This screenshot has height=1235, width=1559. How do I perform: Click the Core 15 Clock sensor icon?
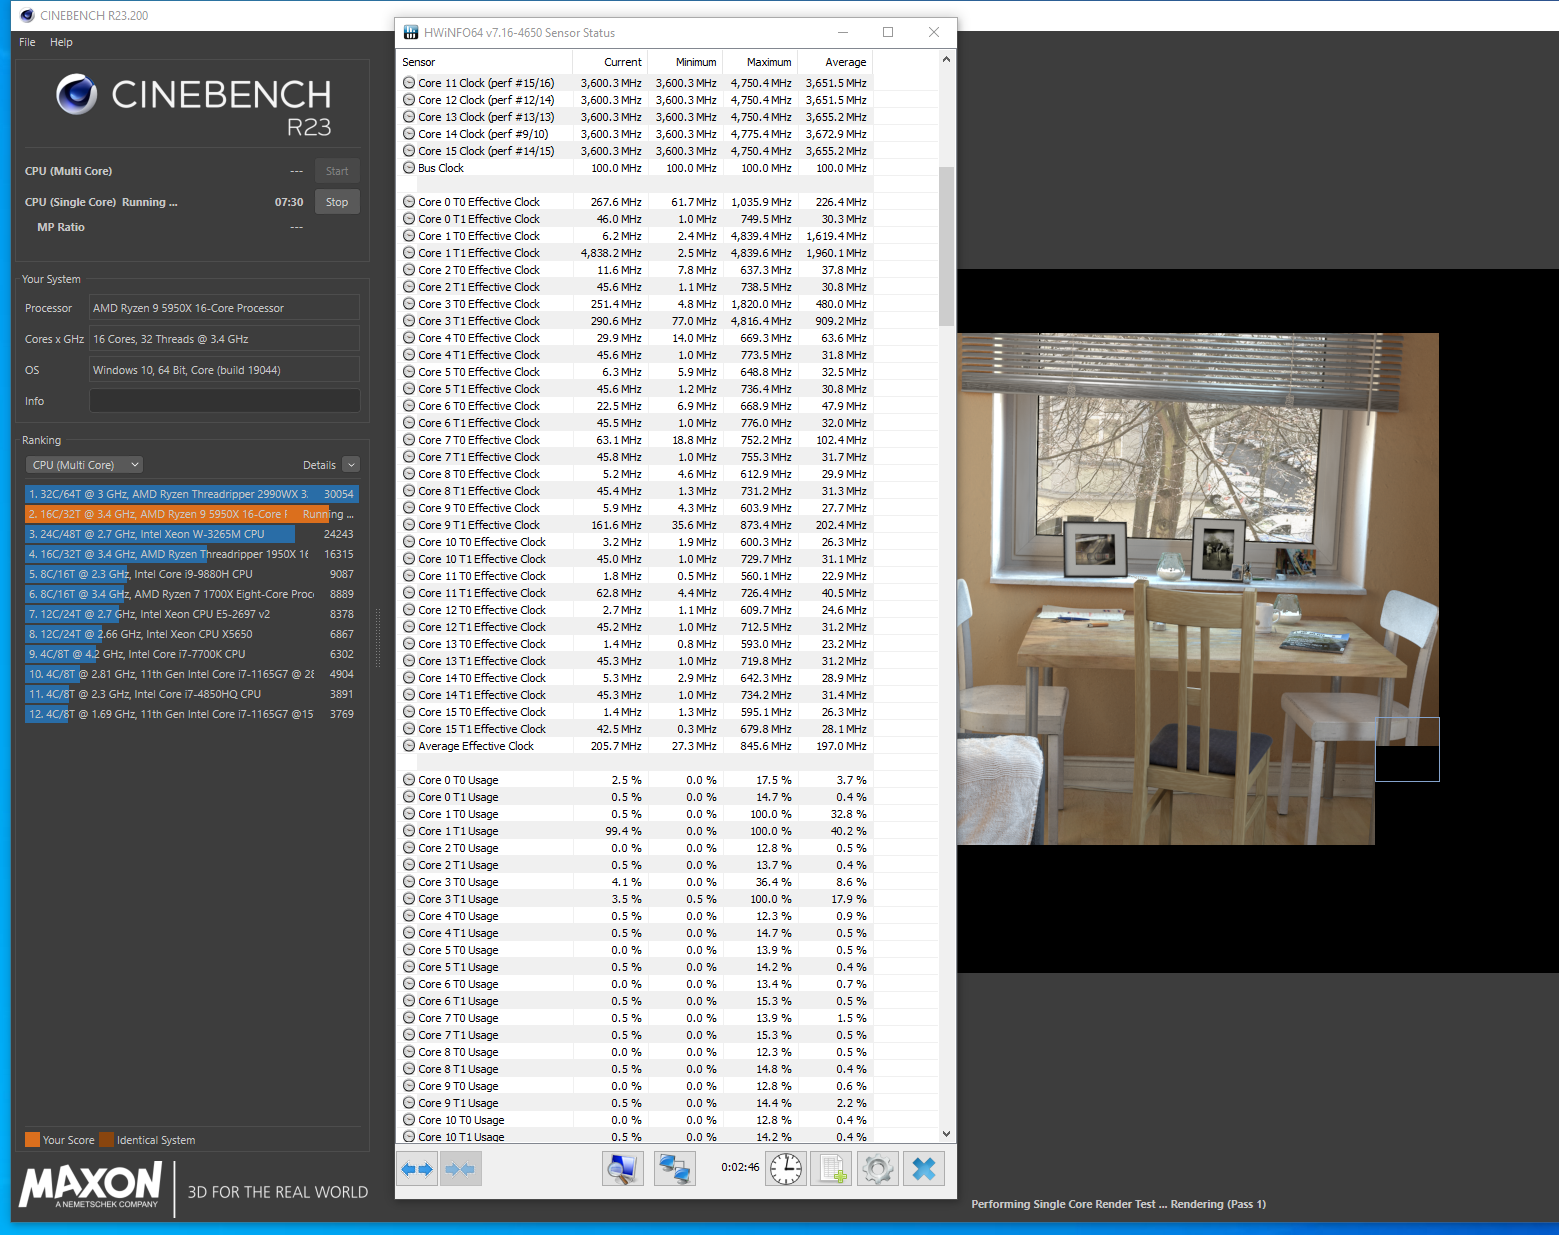click(409, 151)
